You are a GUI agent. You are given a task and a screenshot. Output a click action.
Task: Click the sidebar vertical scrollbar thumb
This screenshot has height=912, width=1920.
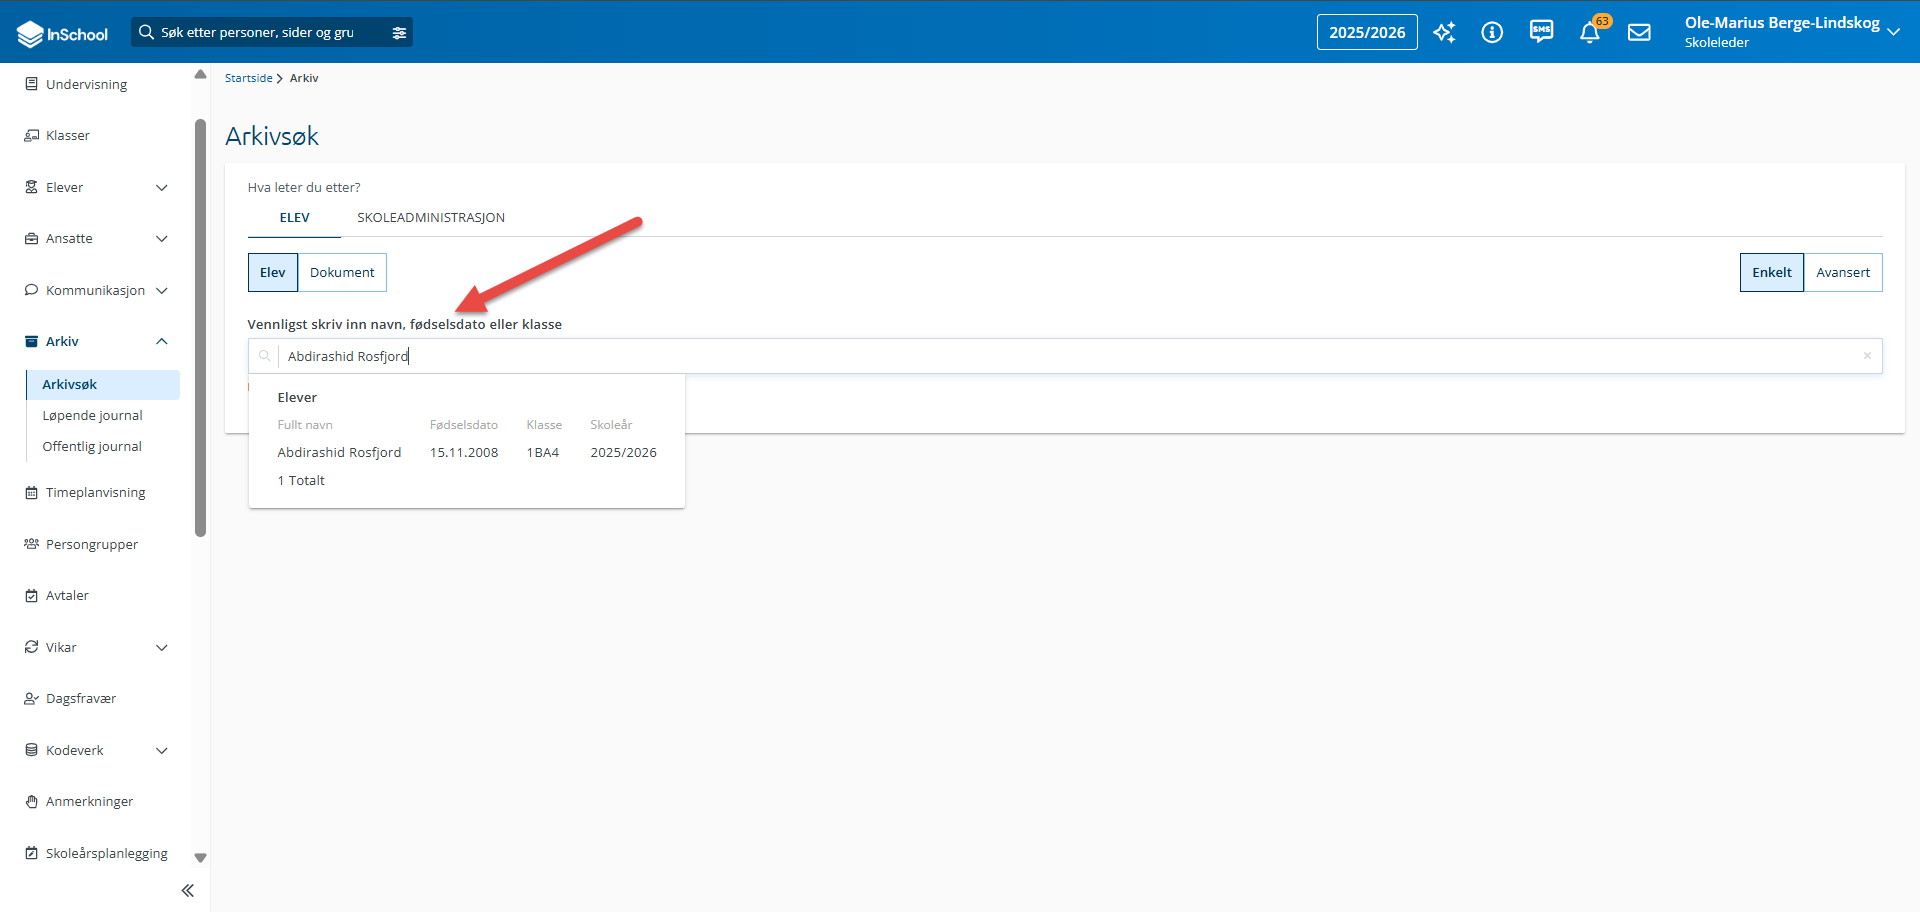point(200,328)
